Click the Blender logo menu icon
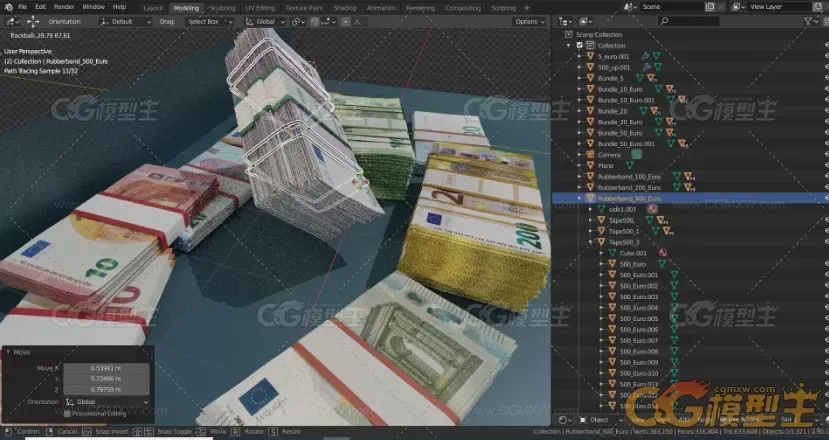 [x=8, y=7]
